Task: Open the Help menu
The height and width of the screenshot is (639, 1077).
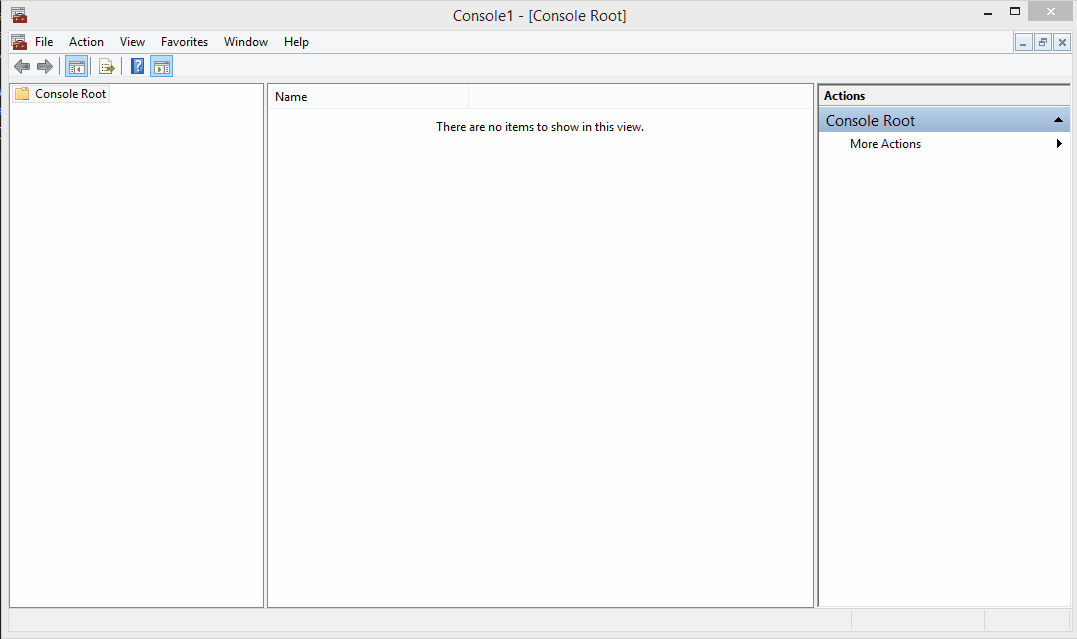Action: click(296, 42)
